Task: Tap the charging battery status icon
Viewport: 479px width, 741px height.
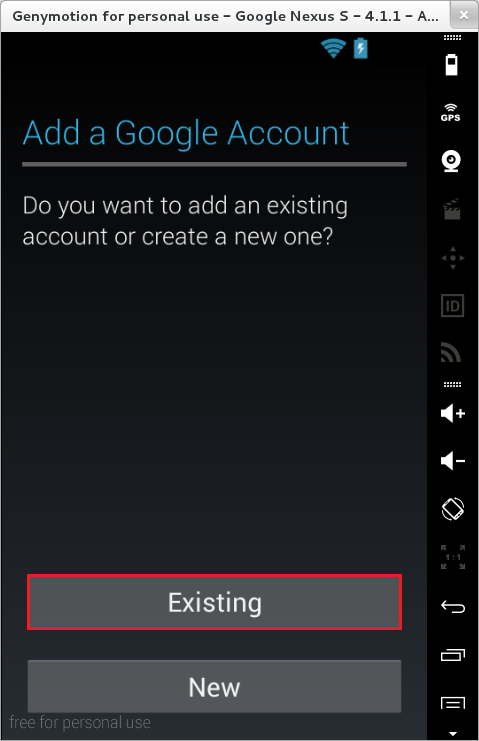Action: tap(360, 48)
